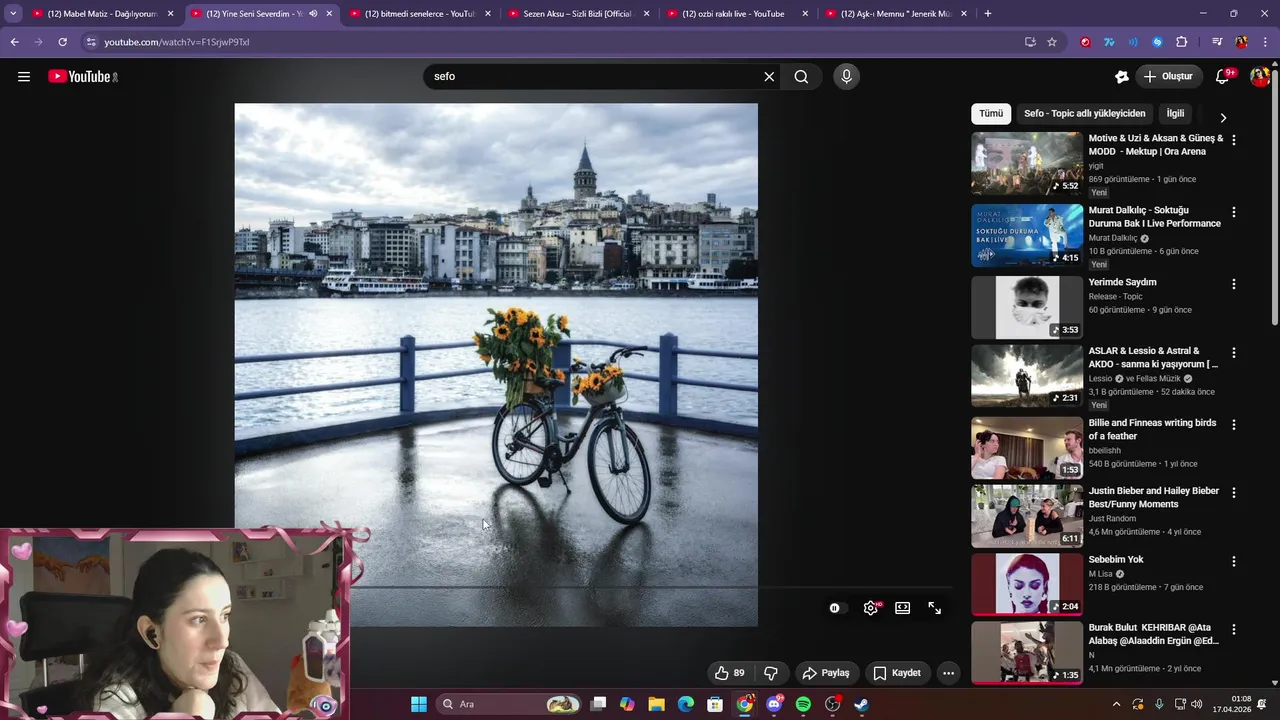Image resolution: width=1280 pixels, height=720 pixels.
Task: Open the YouTube guide hamburger menu
Action: click(24, 76)
